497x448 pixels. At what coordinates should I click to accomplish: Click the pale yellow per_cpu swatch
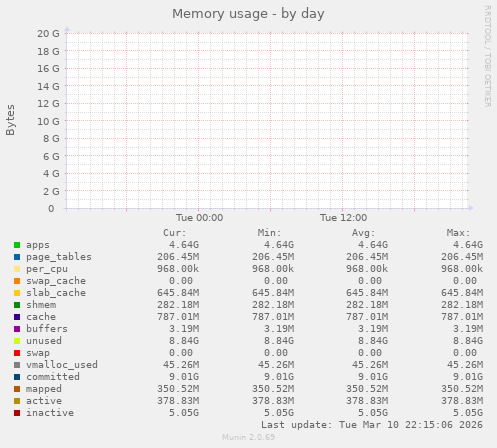17,269
